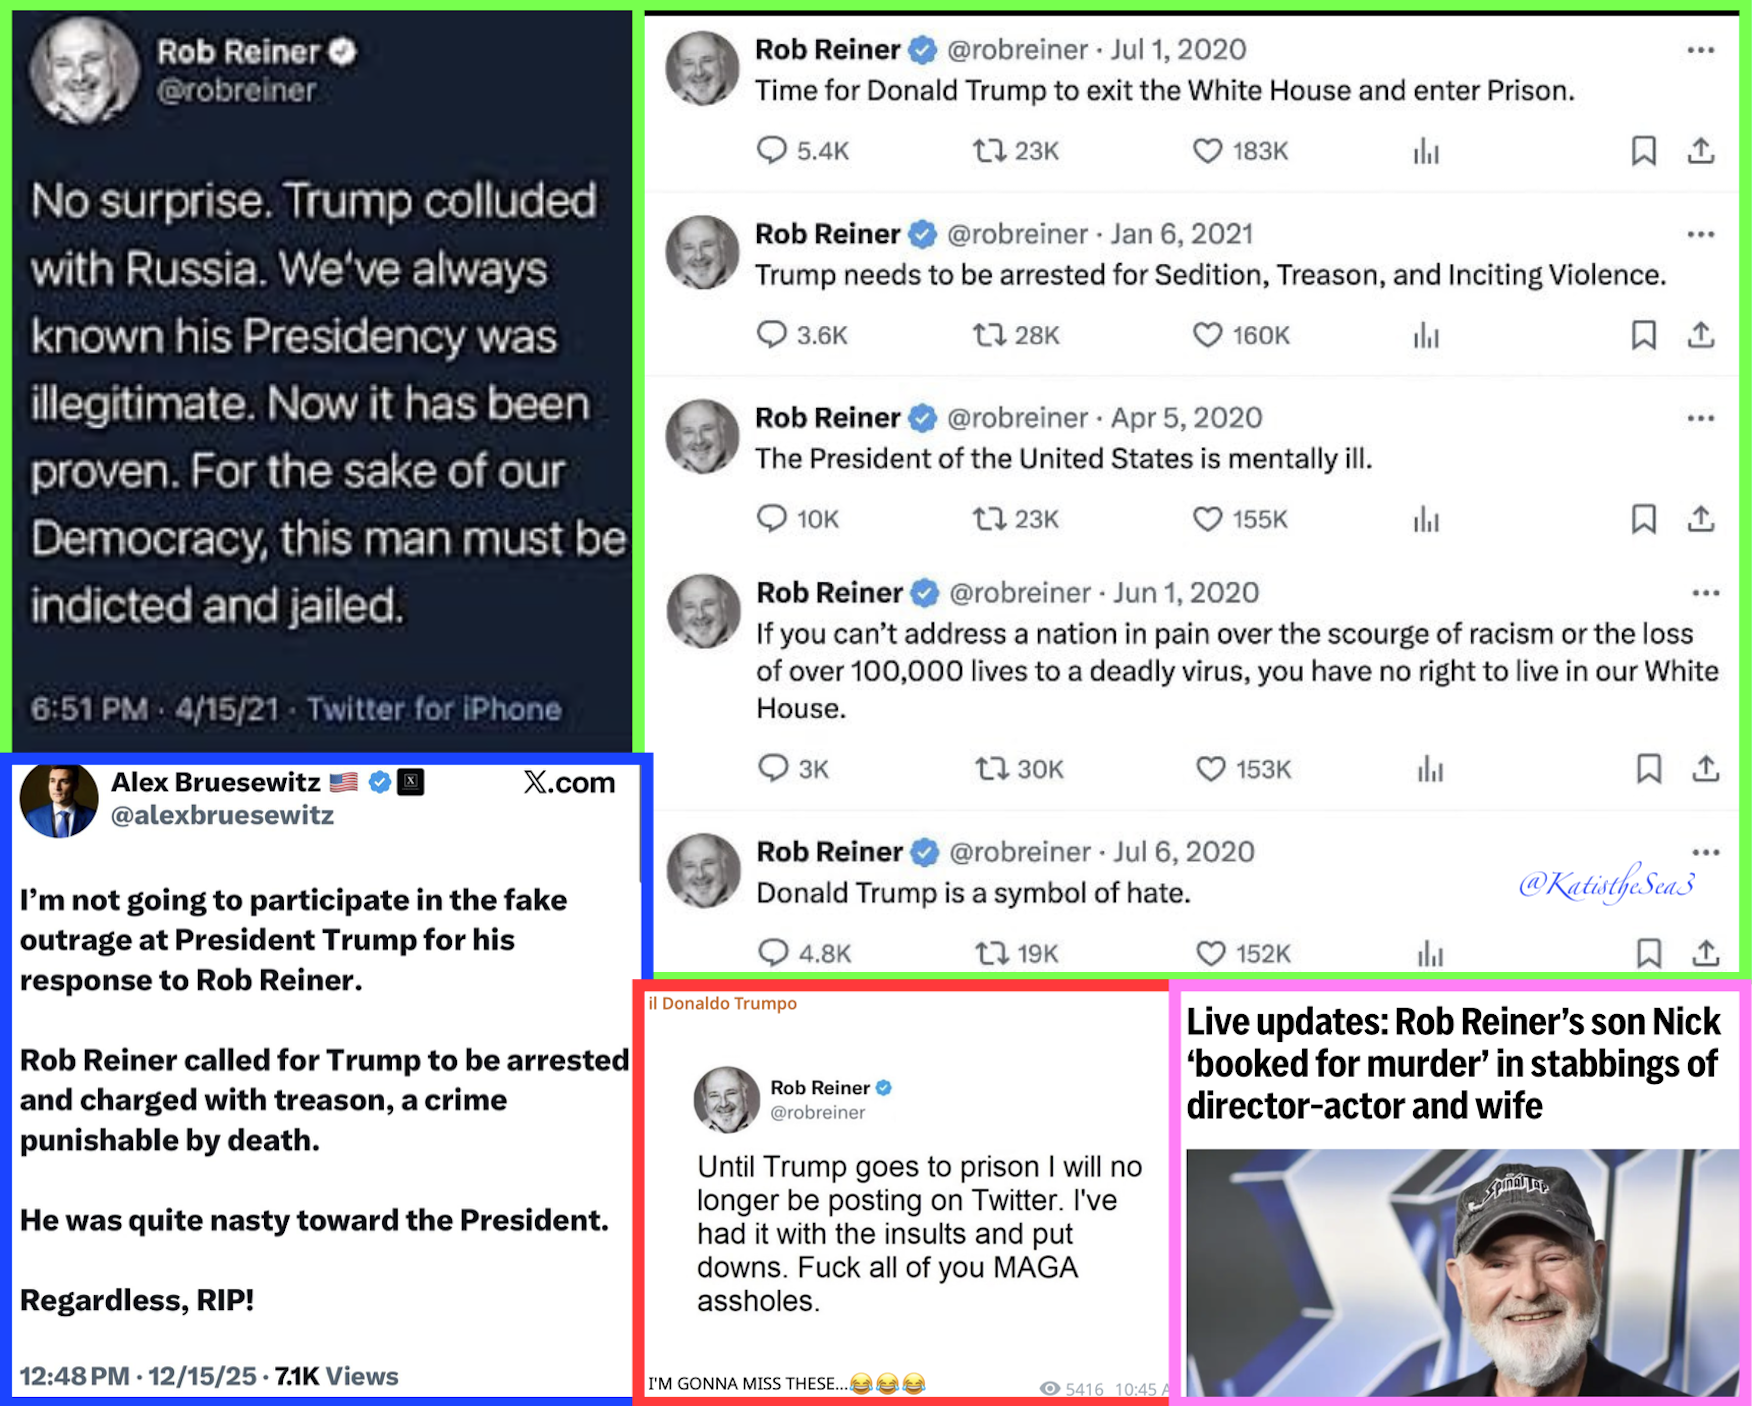Bookmark the Jul 6, 2020 tweet

(1648, 953)
